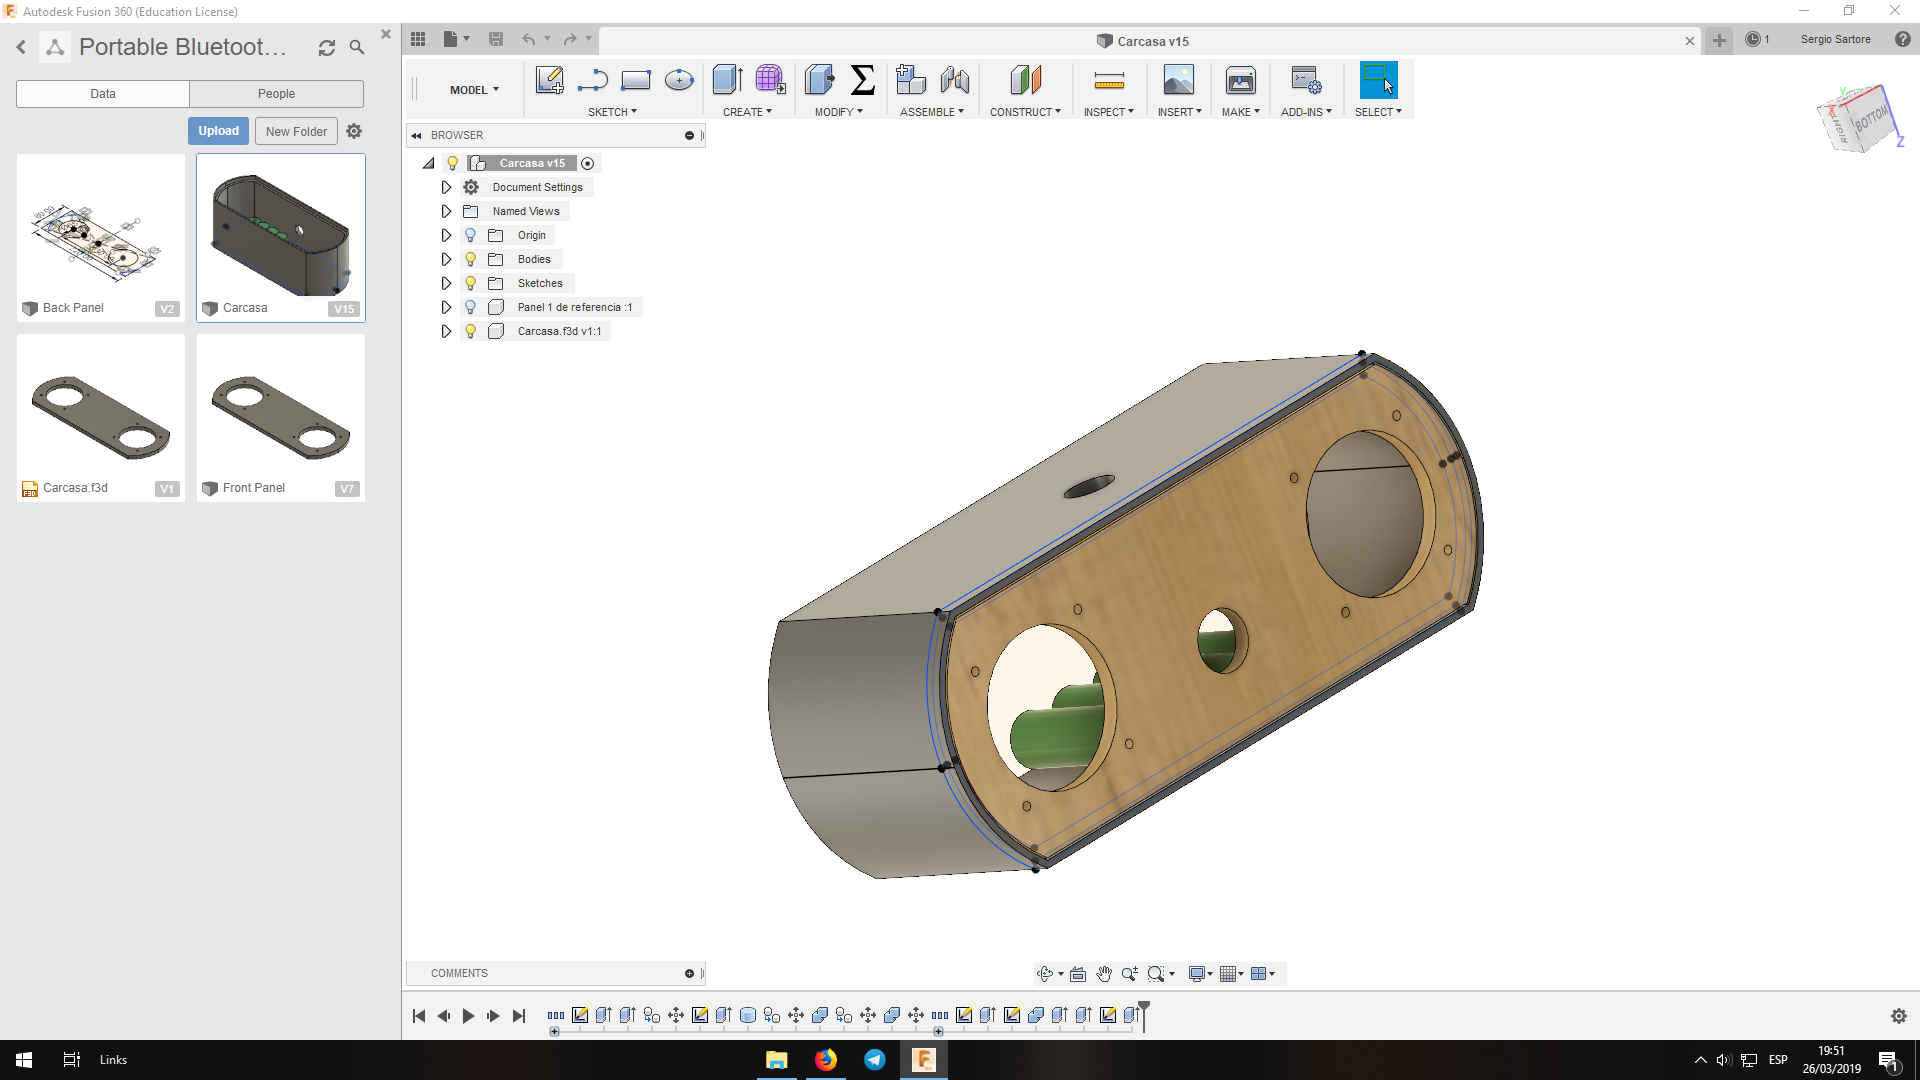Open the SKETCH menu
1920x1080 pixels.
[x=612, y=112]
